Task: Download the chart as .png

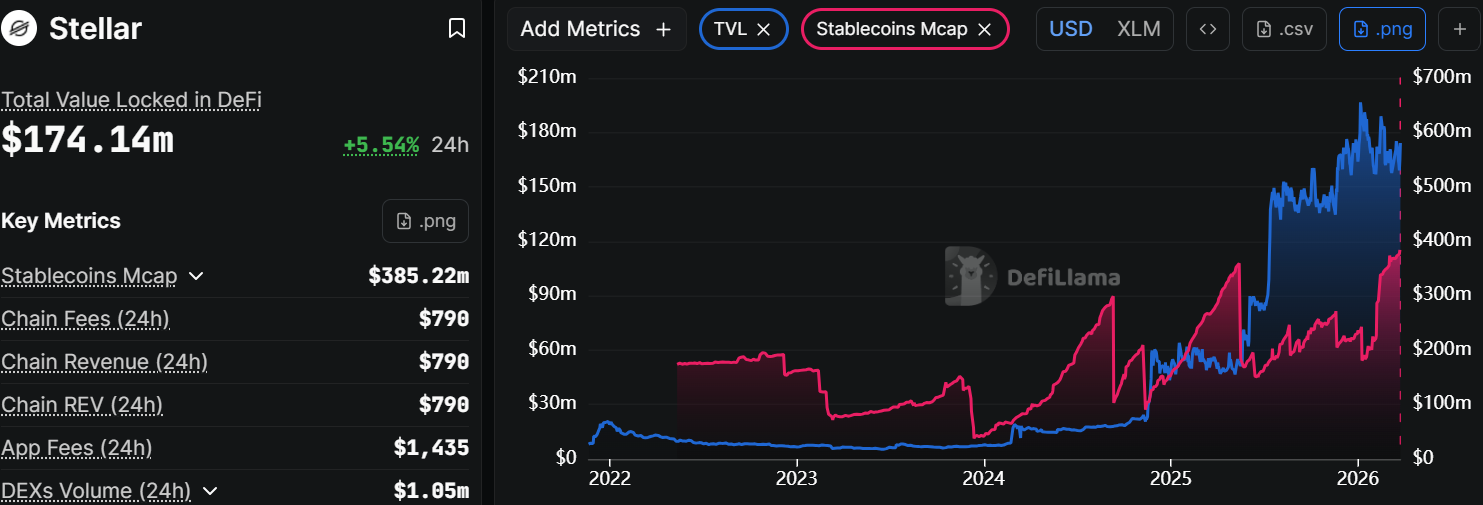Action: click(x=1382, y=29)
